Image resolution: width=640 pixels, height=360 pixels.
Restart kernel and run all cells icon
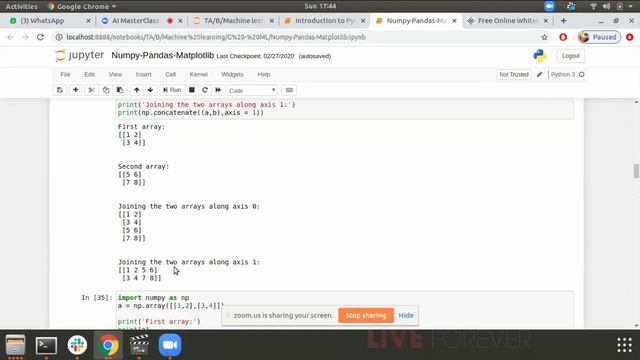coord(218,90)
